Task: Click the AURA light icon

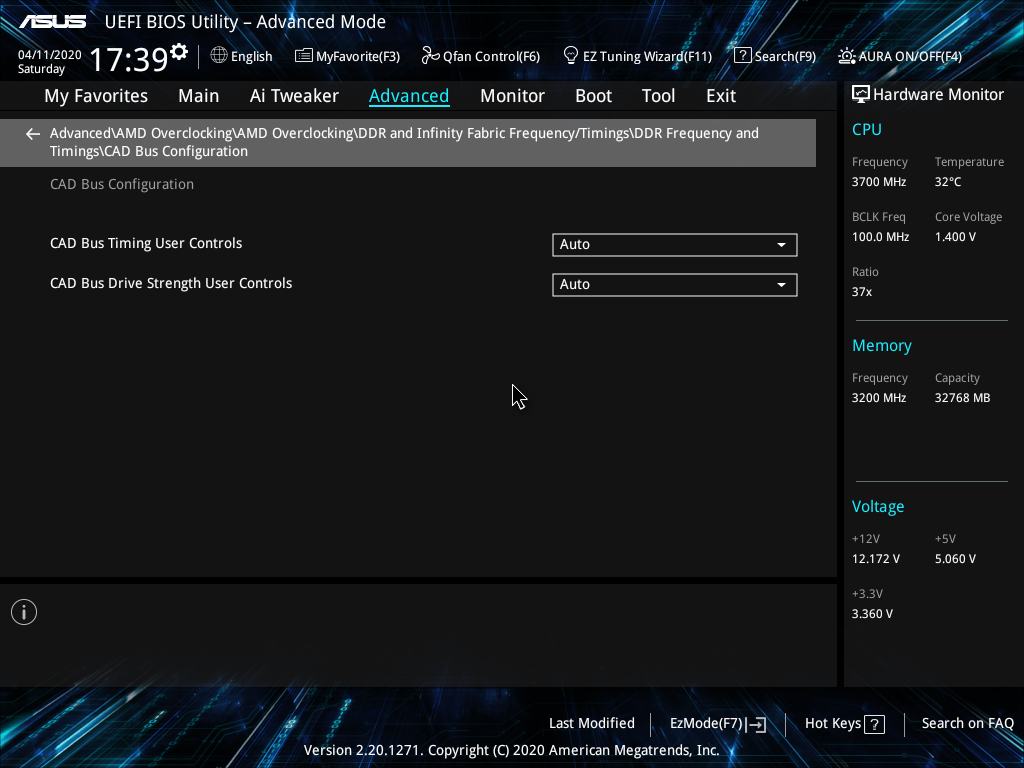Action: [846, 56]
